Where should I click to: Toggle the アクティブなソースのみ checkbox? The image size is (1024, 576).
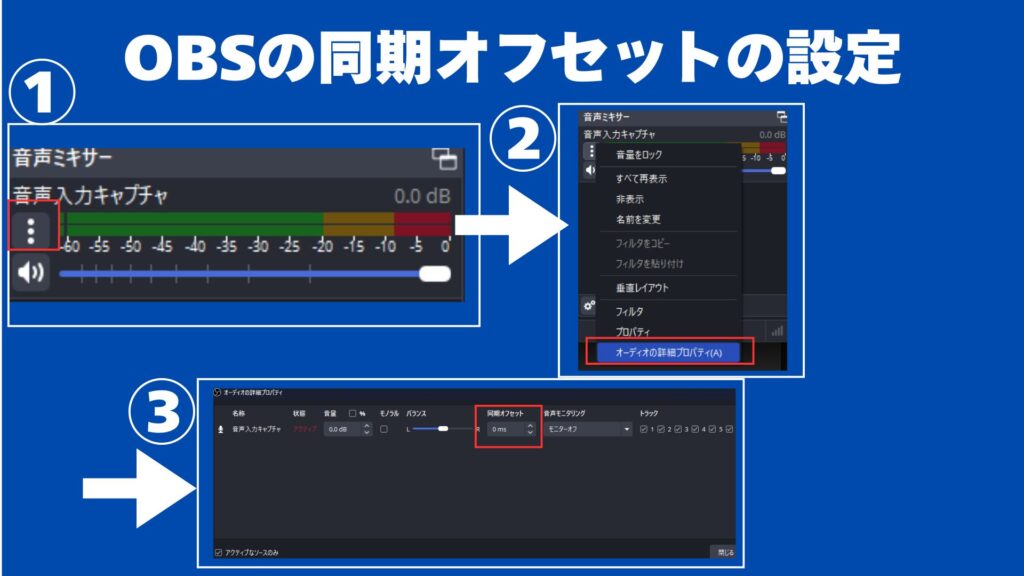pyautogui.click(x=220, y=551)
